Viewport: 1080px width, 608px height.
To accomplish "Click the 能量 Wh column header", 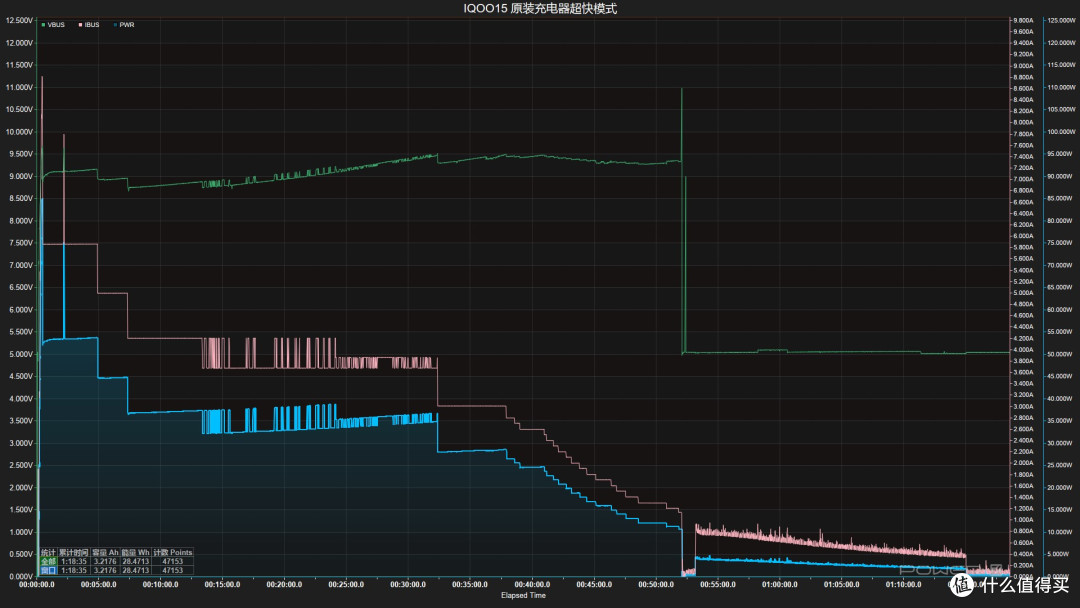I will [135, 552].
